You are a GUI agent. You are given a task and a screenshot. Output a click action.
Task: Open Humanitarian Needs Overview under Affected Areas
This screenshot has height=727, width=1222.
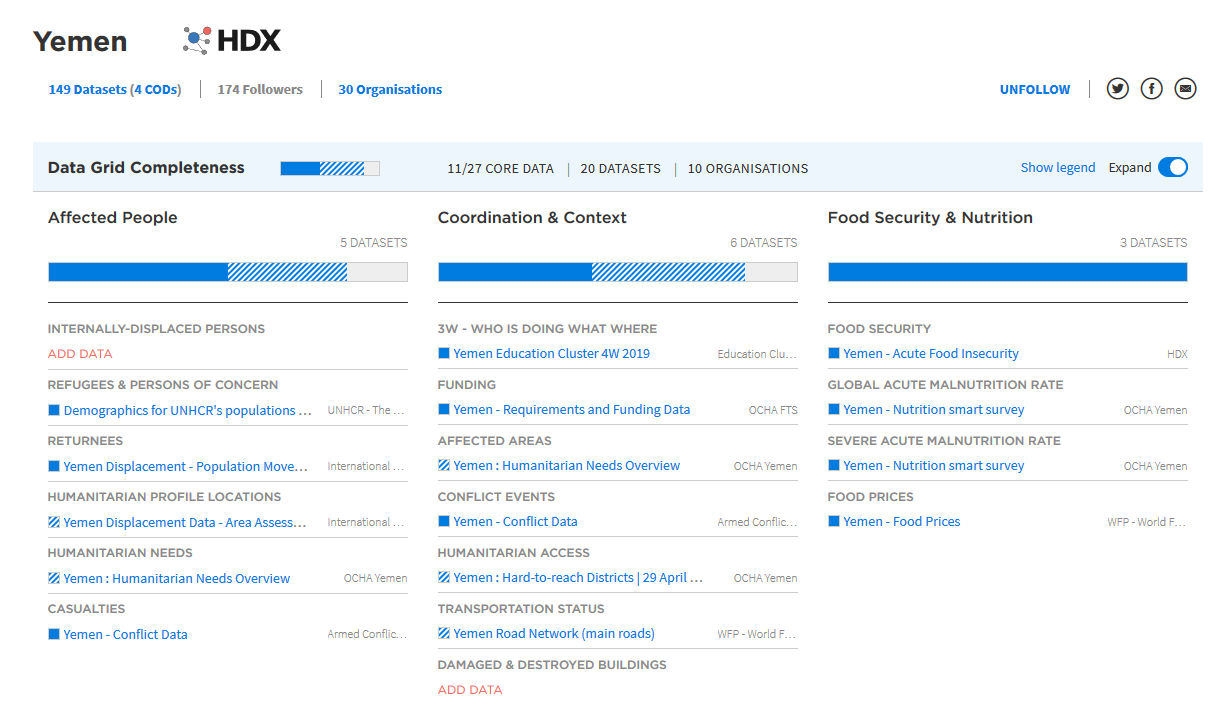(567, 465)
